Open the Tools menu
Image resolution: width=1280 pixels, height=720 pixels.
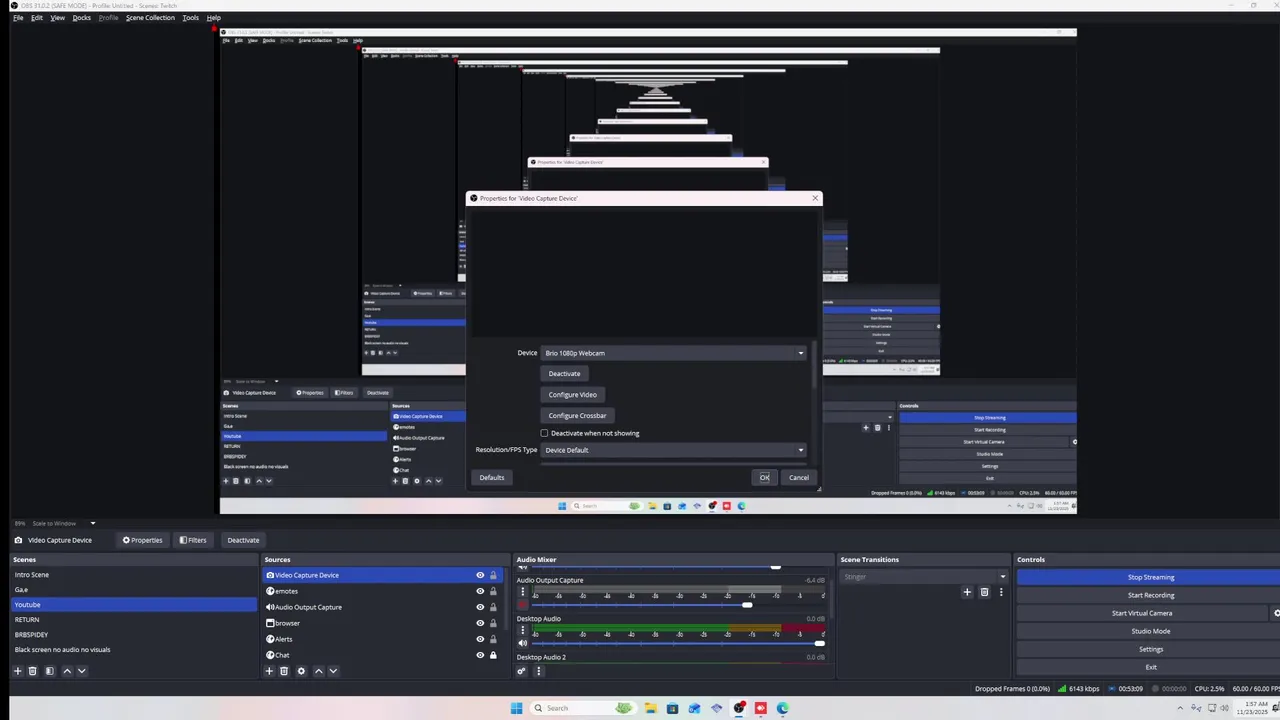coord(190,18)
